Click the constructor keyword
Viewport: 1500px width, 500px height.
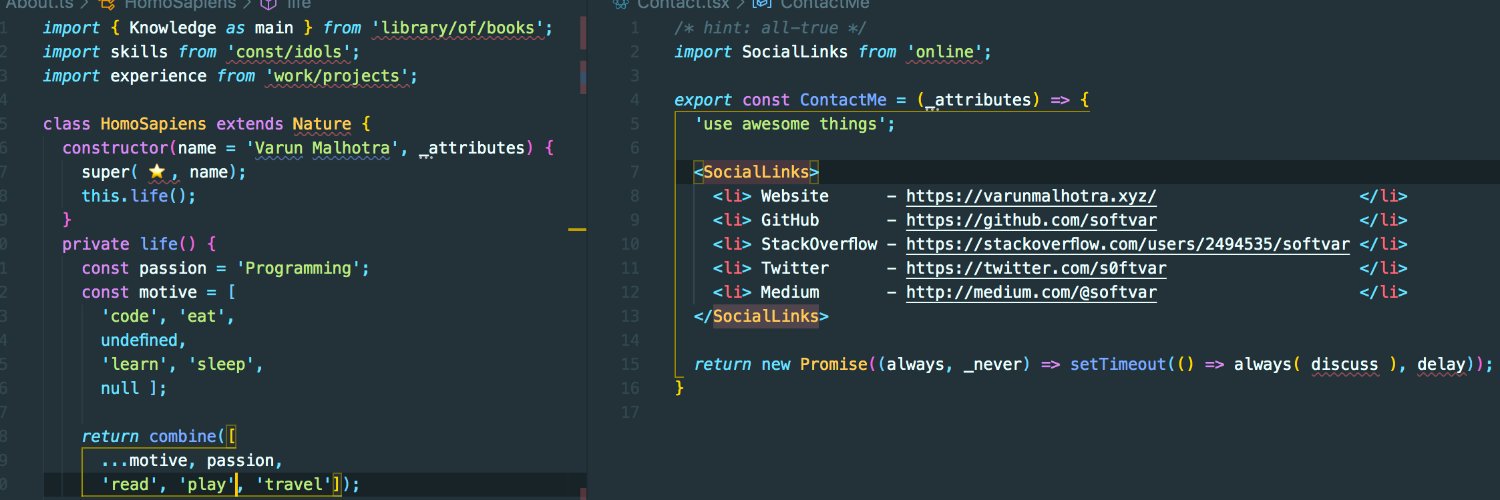(115, 148)
